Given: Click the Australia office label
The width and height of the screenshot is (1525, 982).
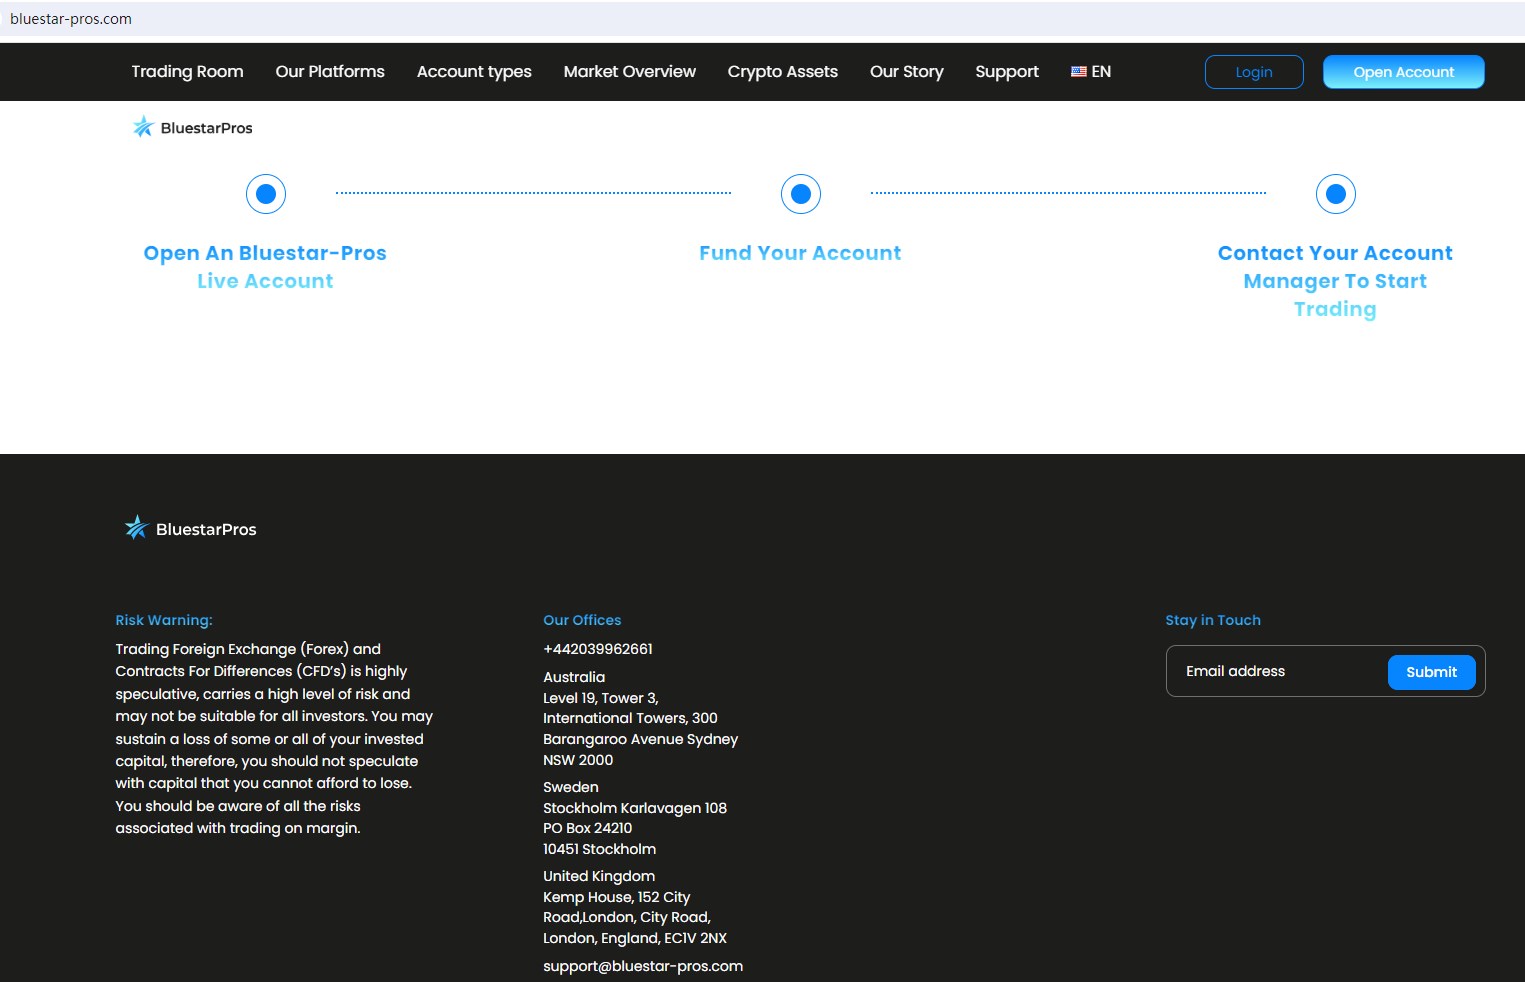Looking at the screenshot, I should tap(574, 677).
